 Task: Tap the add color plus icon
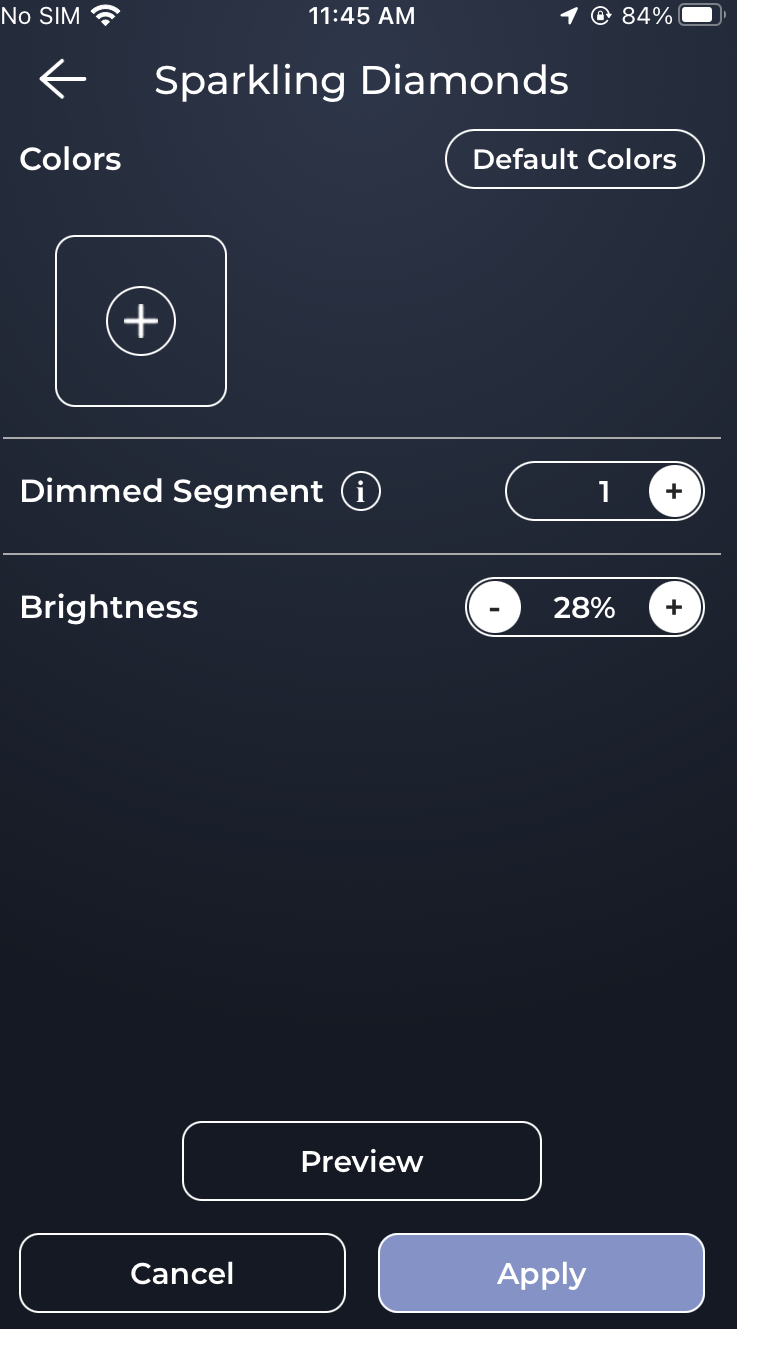click(141, 321)
